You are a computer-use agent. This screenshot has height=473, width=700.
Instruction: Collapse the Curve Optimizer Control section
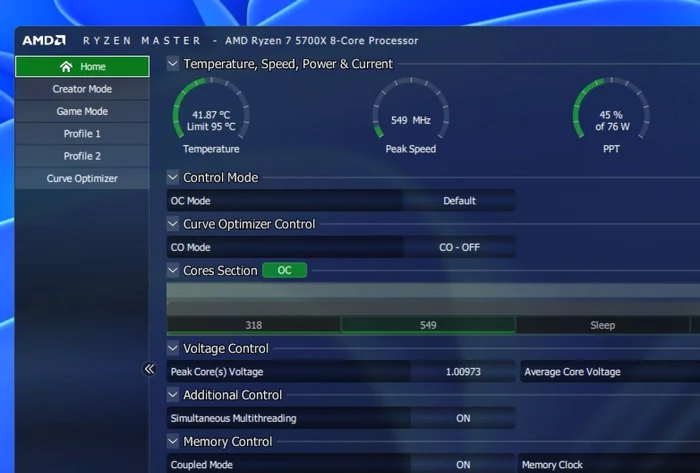click(x=173, y=224)
